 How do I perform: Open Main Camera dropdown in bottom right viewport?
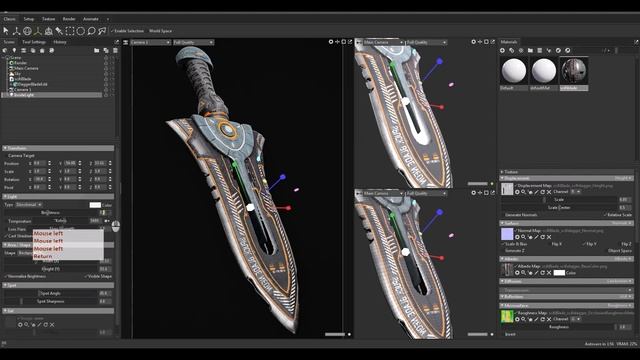[383, 193]
